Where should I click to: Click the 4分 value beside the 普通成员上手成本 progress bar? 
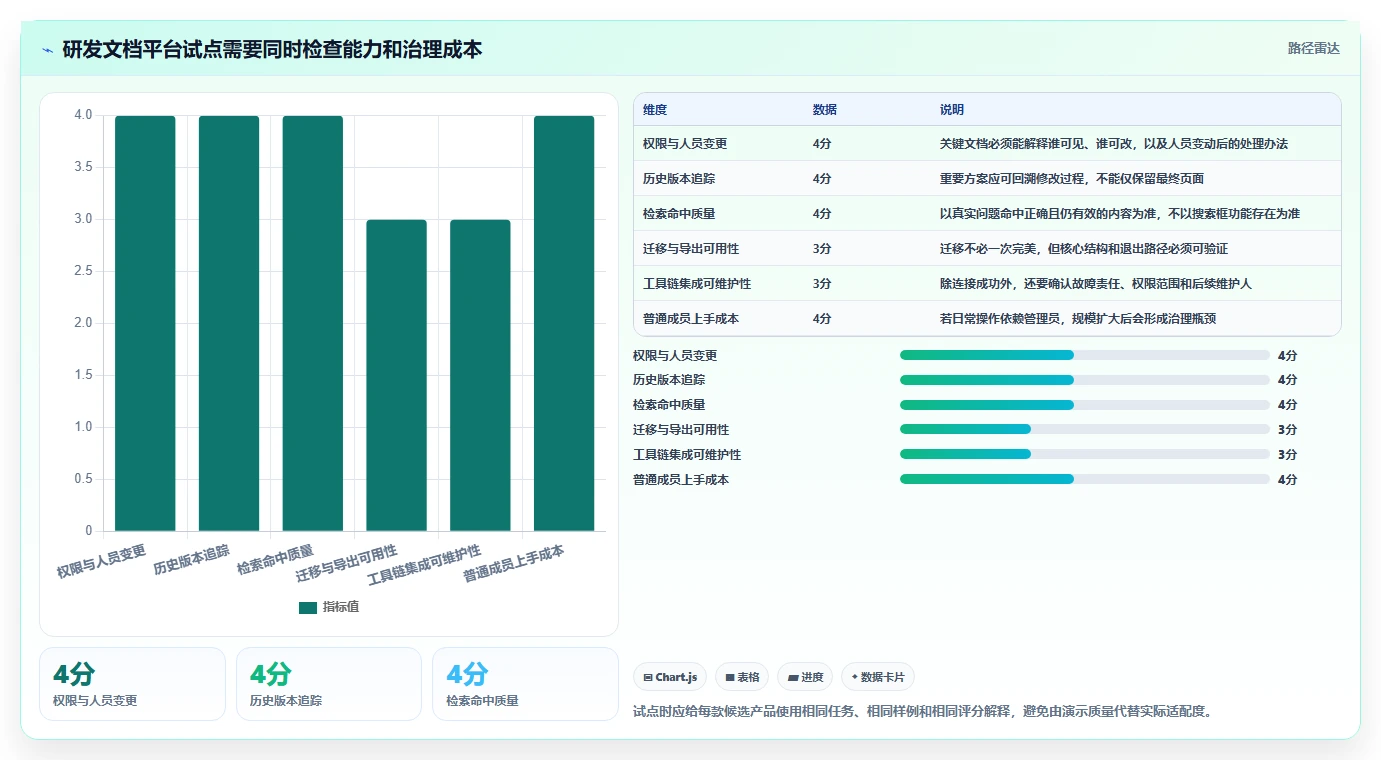point(1287,479)
